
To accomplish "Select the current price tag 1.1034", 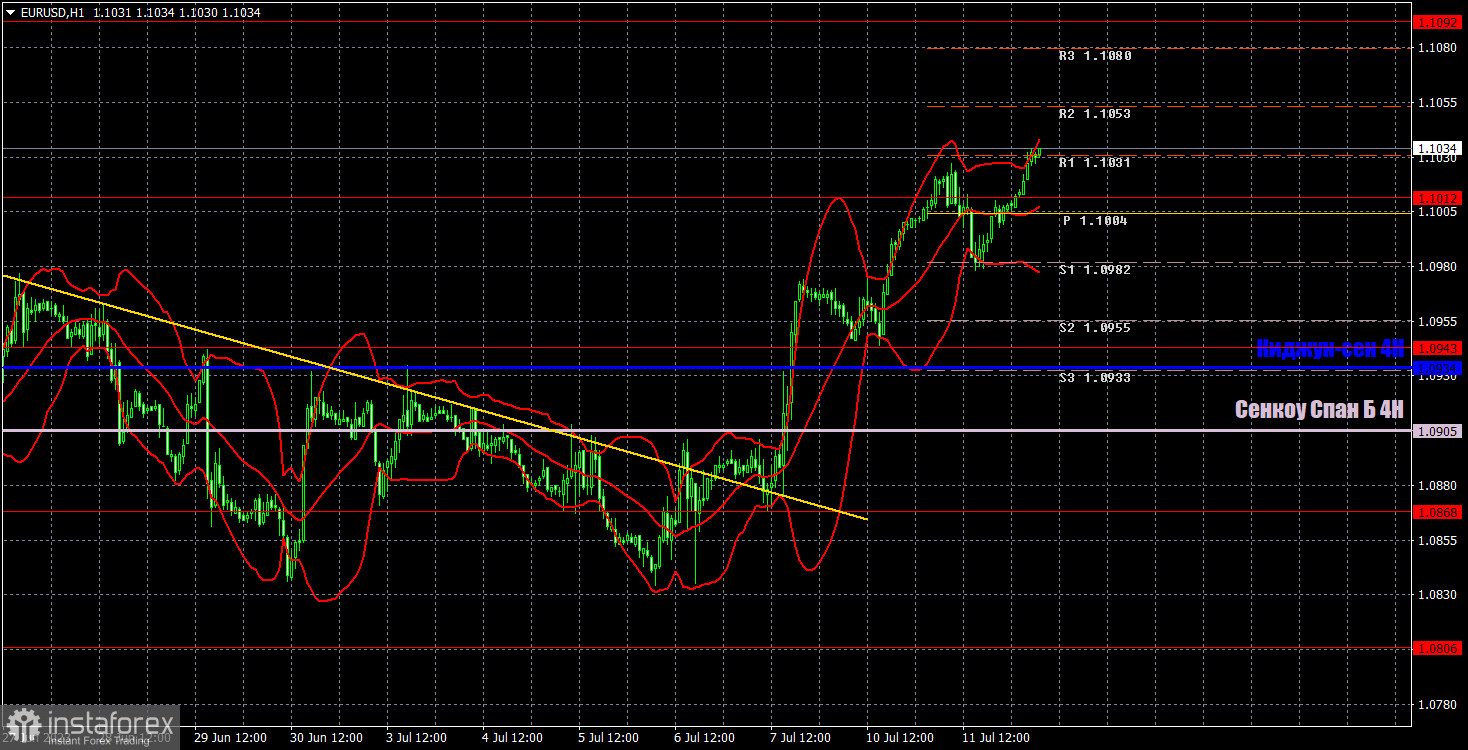I will (1438, 148).
